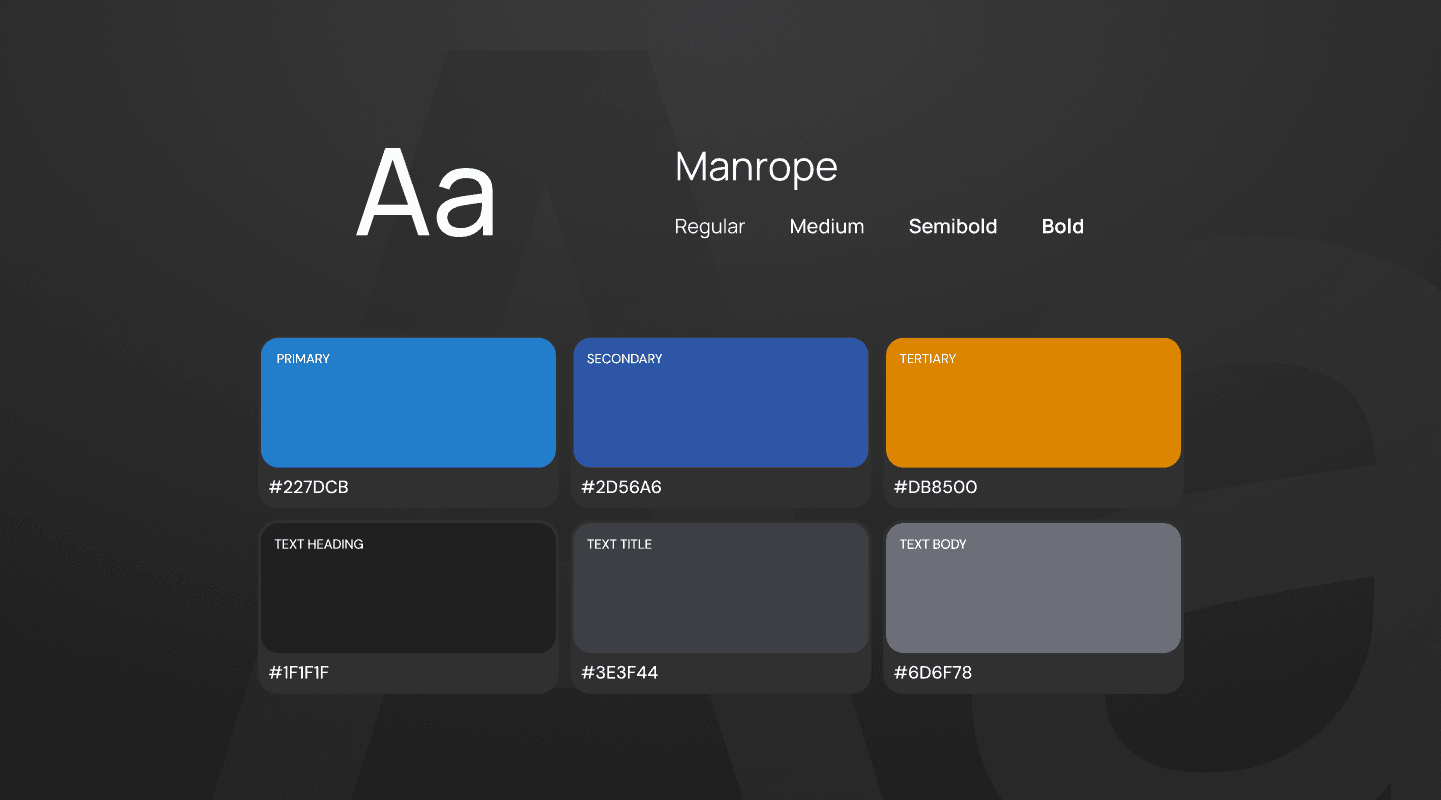Click the Bold font weight label

click(1063, 227)
